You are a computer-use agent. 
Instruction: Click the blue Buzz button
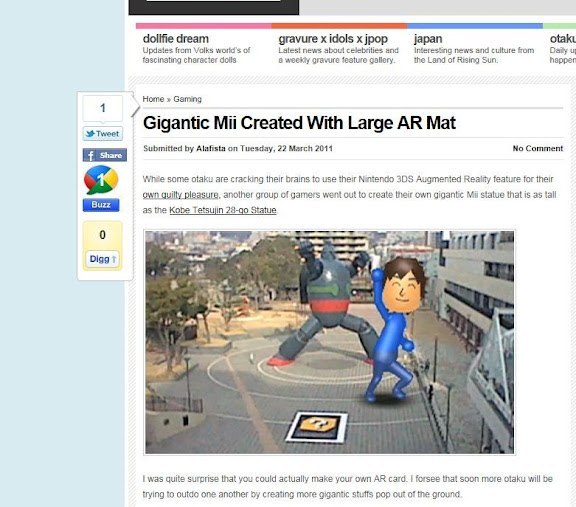101,205
